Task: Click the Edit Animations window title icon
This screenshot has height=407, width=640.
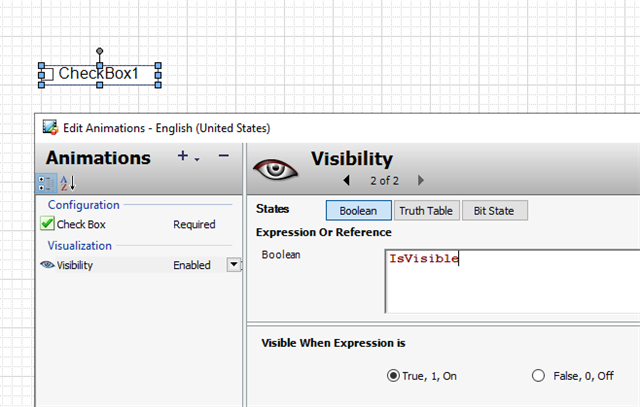Action: [x=50, y=127]
